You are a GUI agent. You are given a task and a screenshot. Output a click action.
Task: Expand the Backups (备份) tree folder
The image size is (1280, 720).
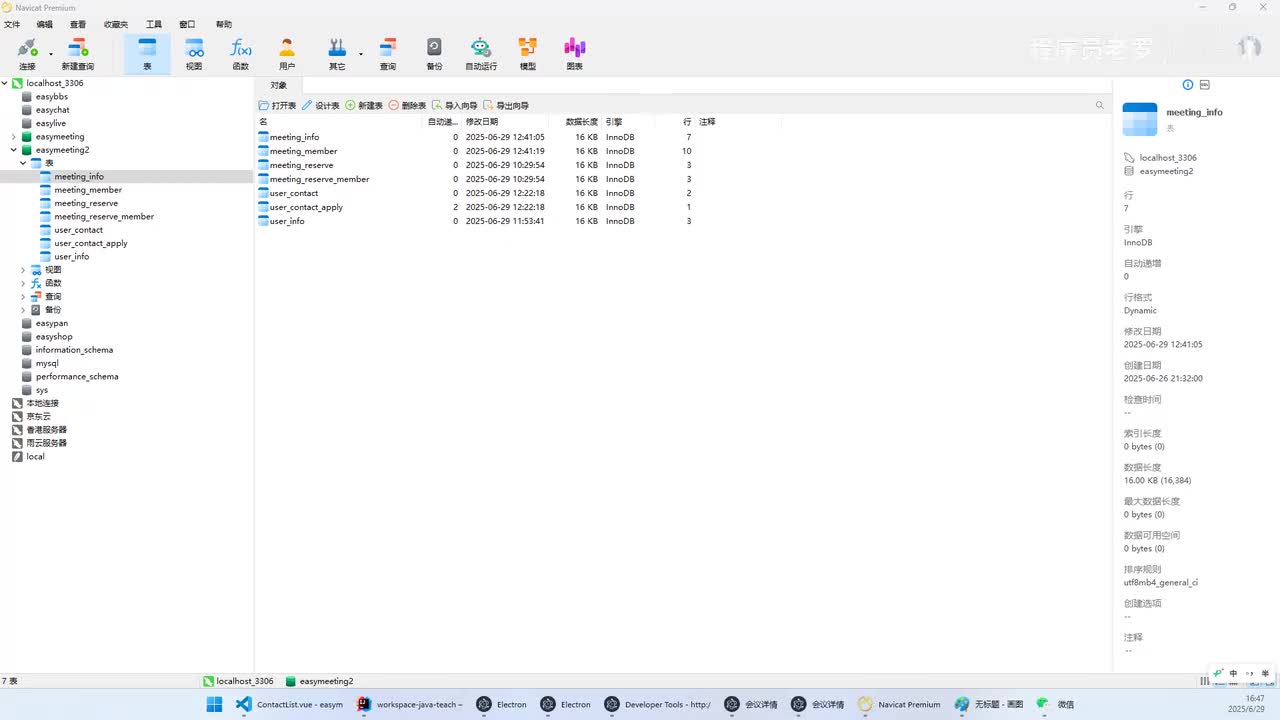click(x=23, y=310)
